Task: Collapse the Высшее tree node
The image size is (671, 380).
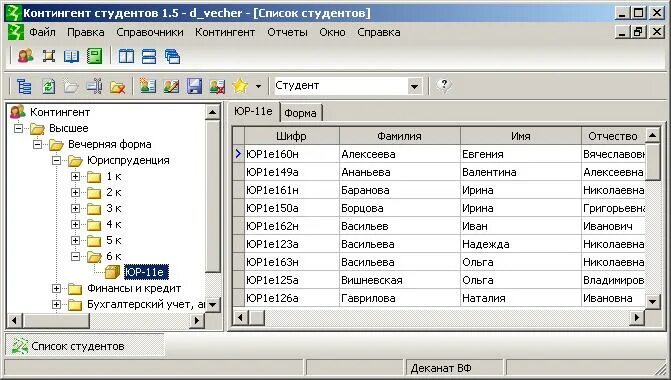Action: [x=18, y=128]
